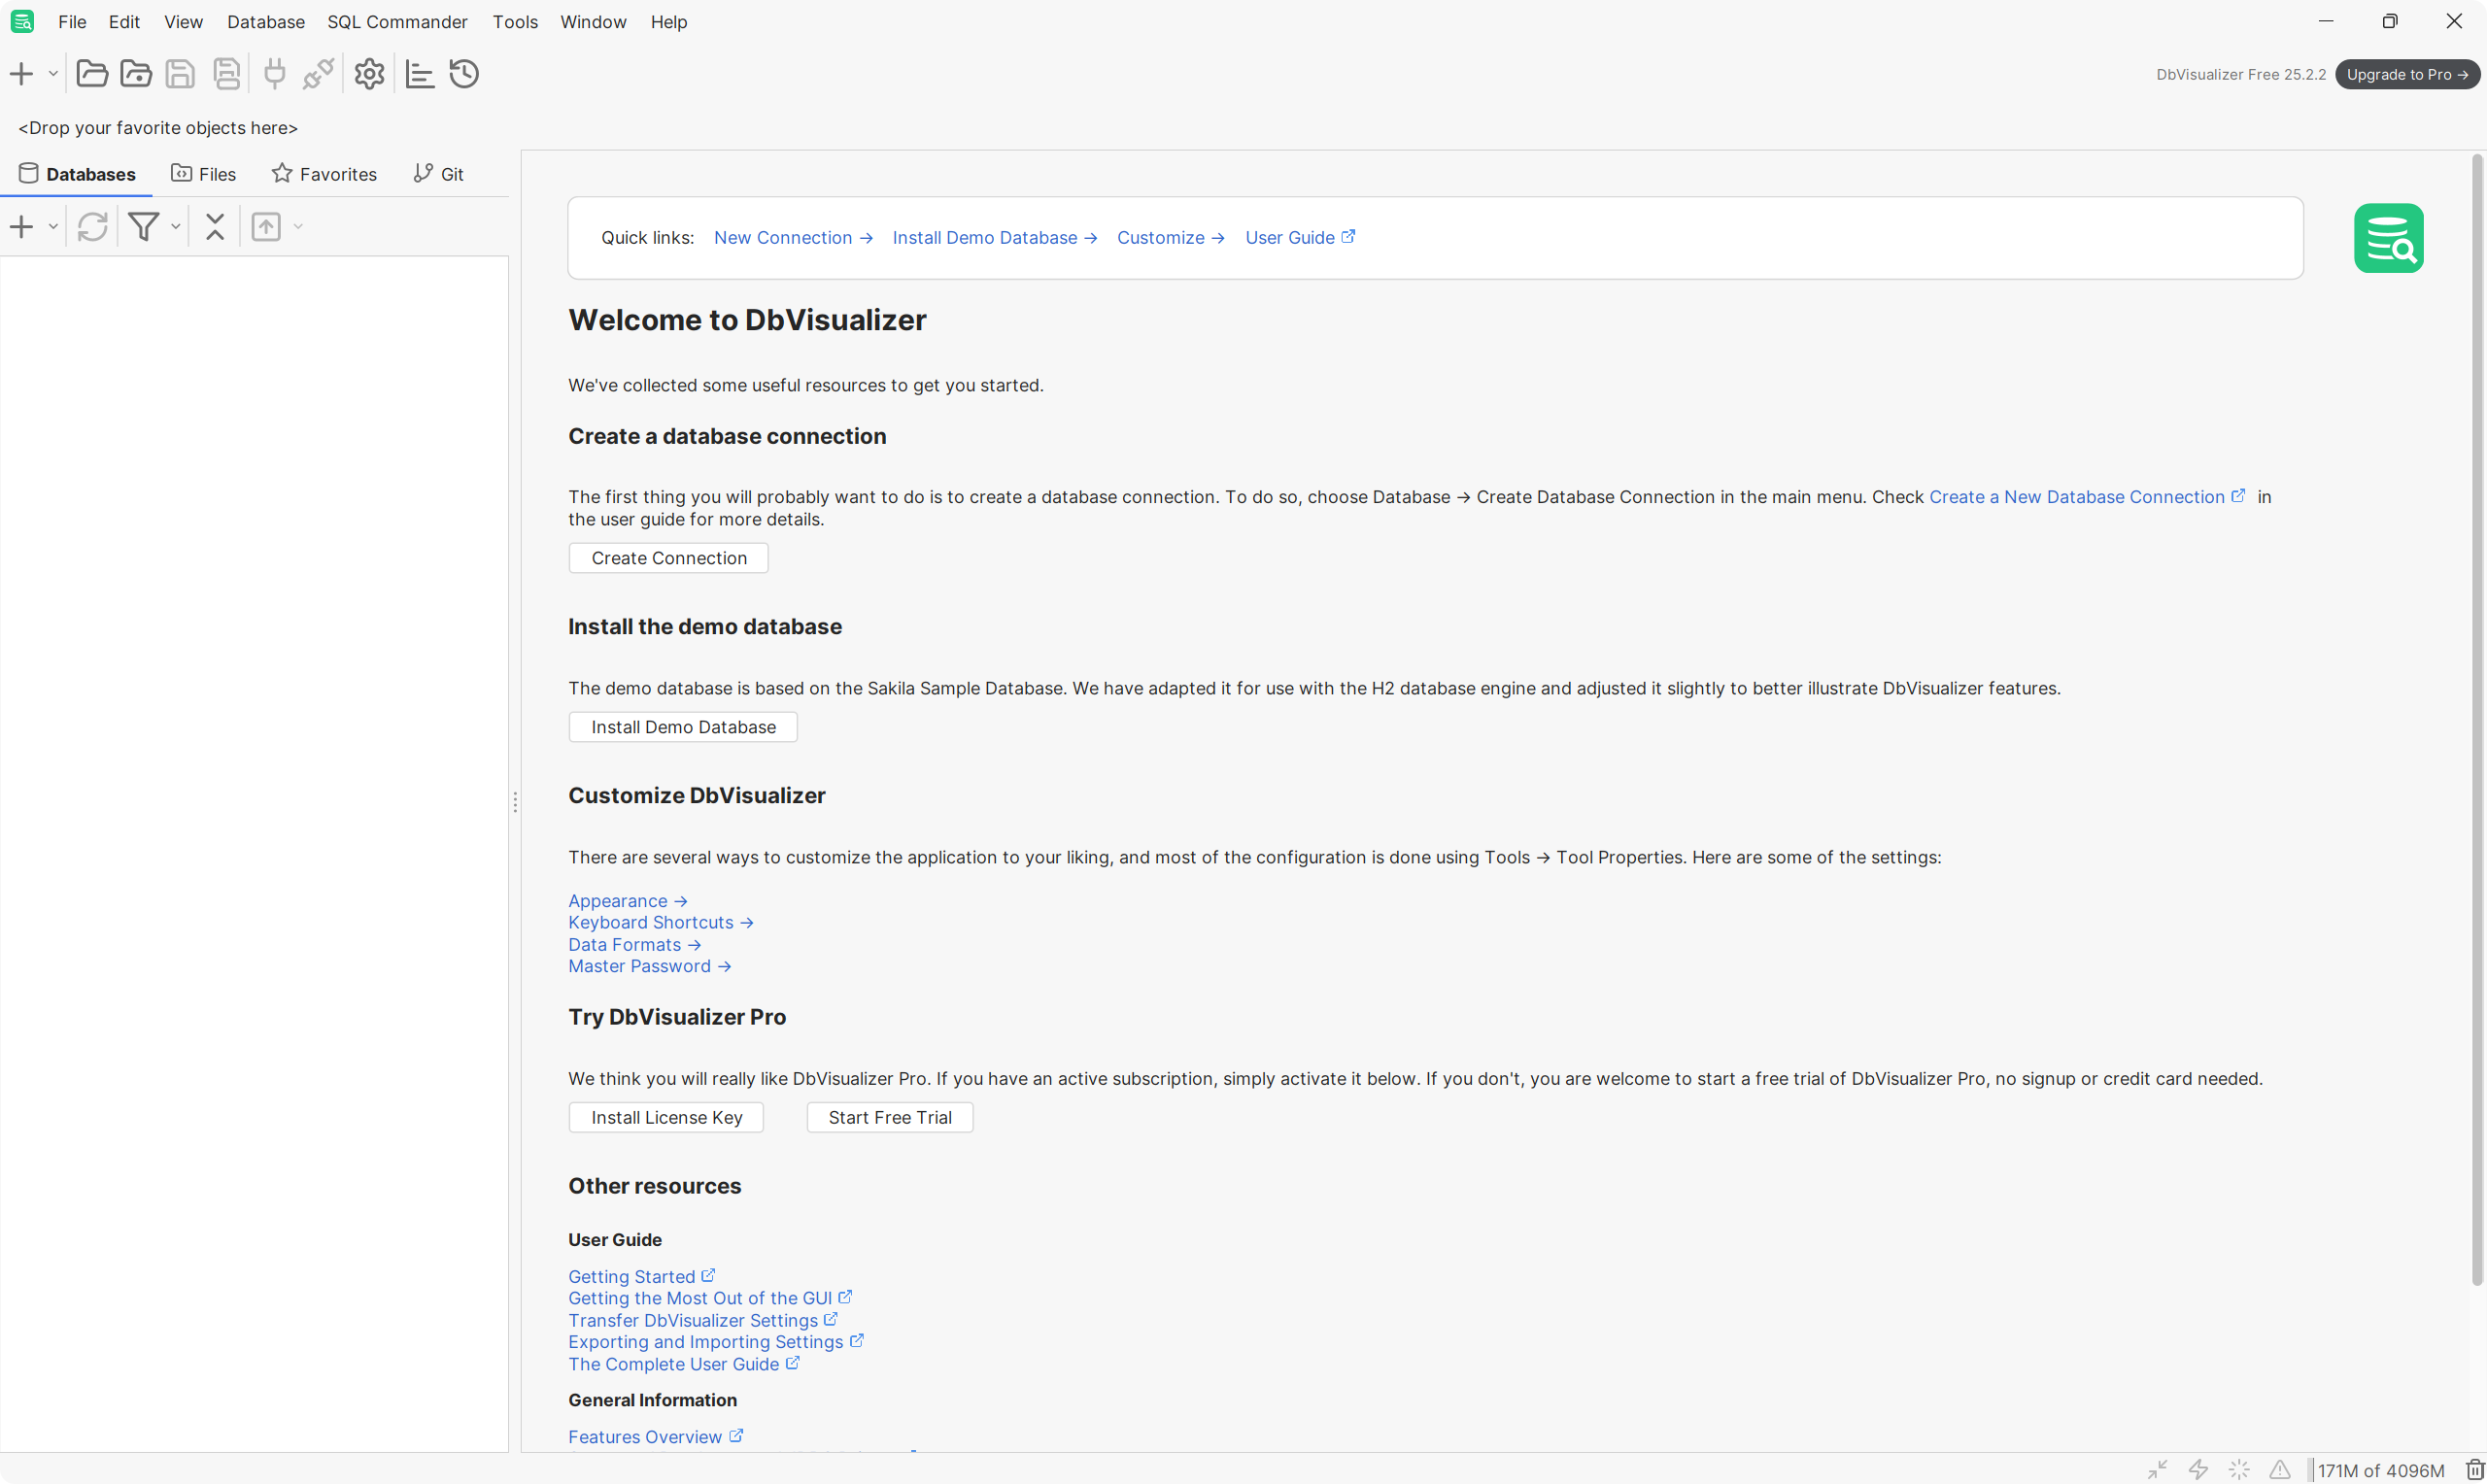The width and height of the screenshot is (2487, 1484).
Task: Open the filter funnel dropdown arrow
Action: coord(175,227)
